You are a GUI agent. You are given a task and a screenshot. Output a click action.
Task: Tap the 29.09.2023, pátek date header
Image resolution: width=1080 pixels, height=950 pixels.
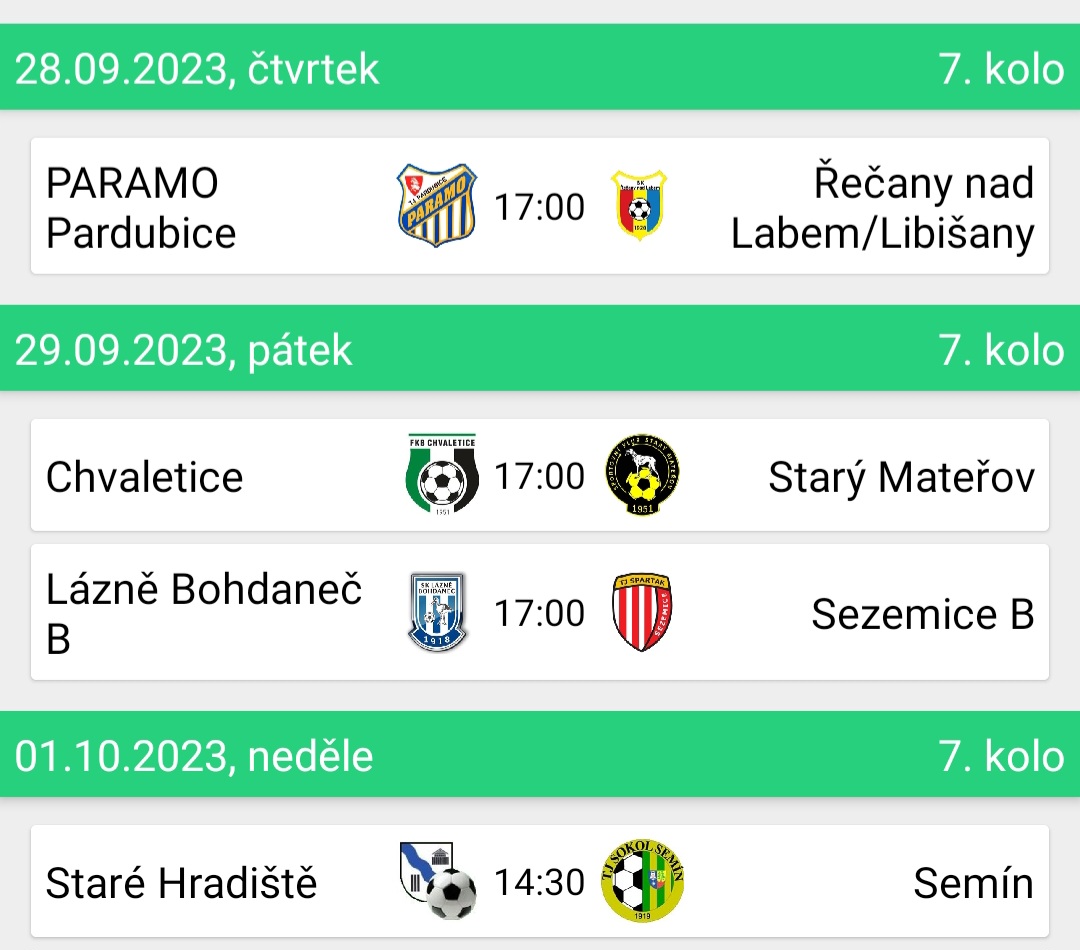pos(183,350)
